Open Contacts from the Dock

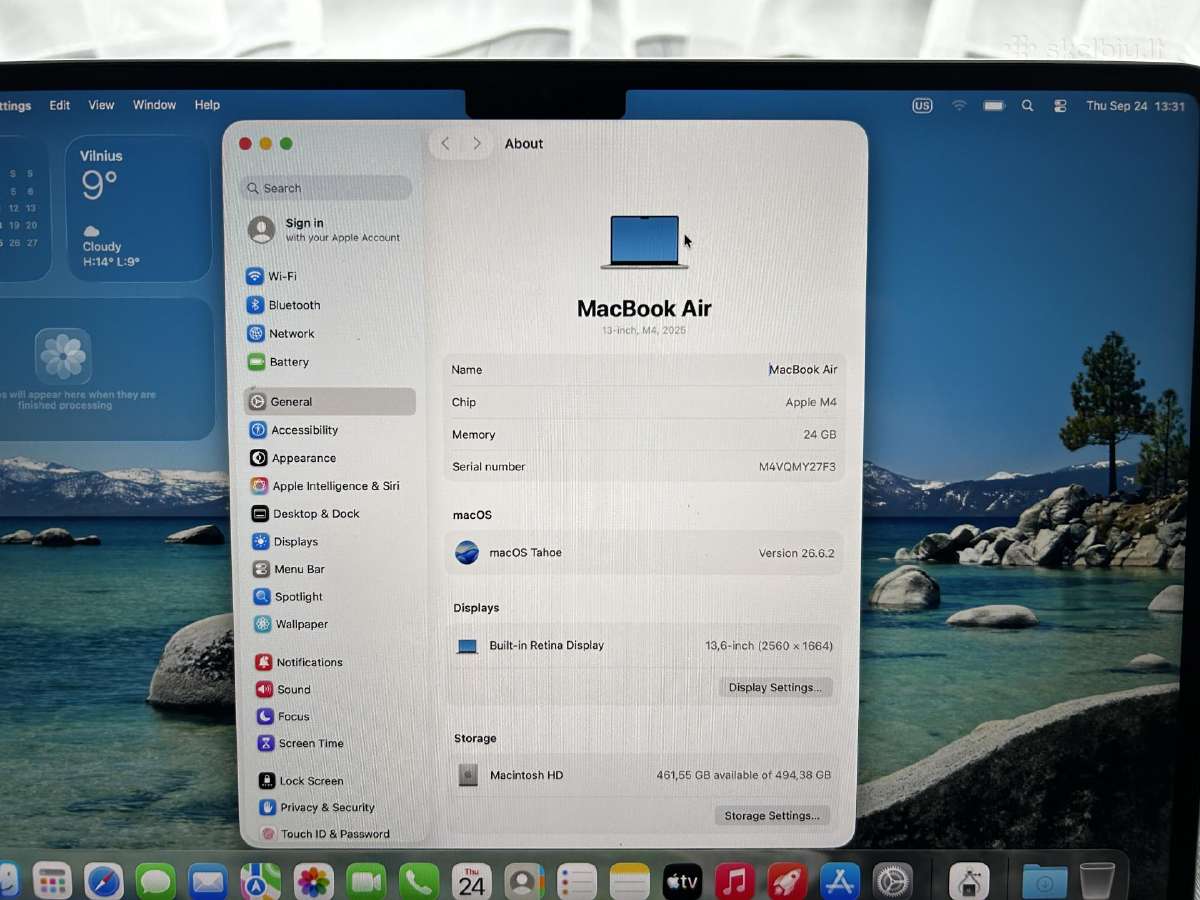[x=524, y=881]
